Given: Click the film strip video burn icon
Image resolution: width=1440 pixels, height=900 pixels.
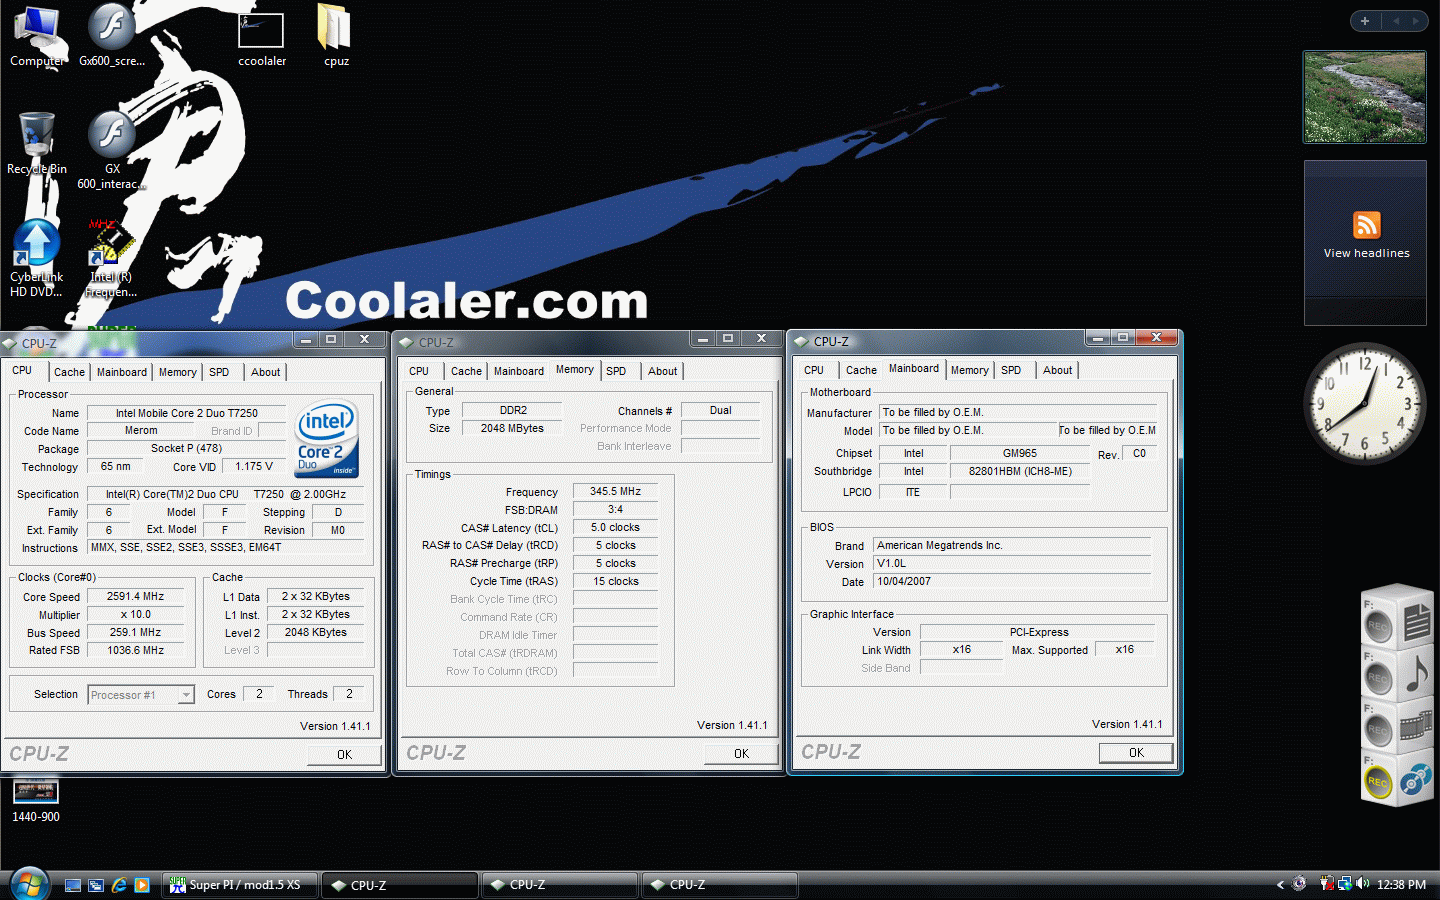Looking at the screenshot, I should point(1416,725).
